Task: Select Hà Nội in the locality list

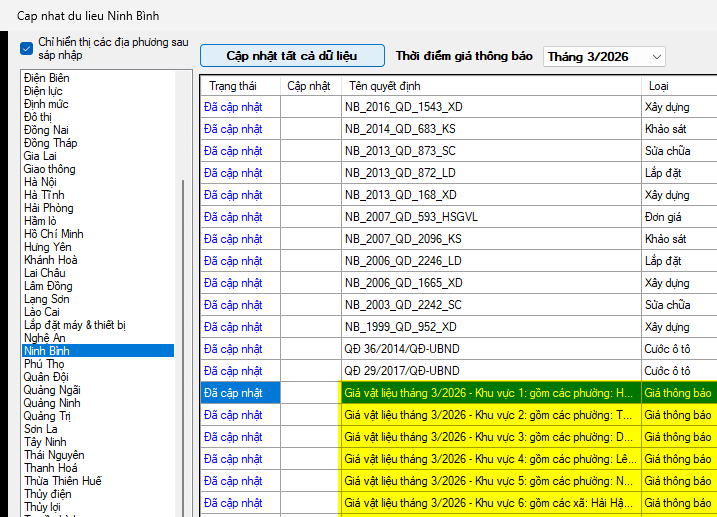Action: click(41, 182)
